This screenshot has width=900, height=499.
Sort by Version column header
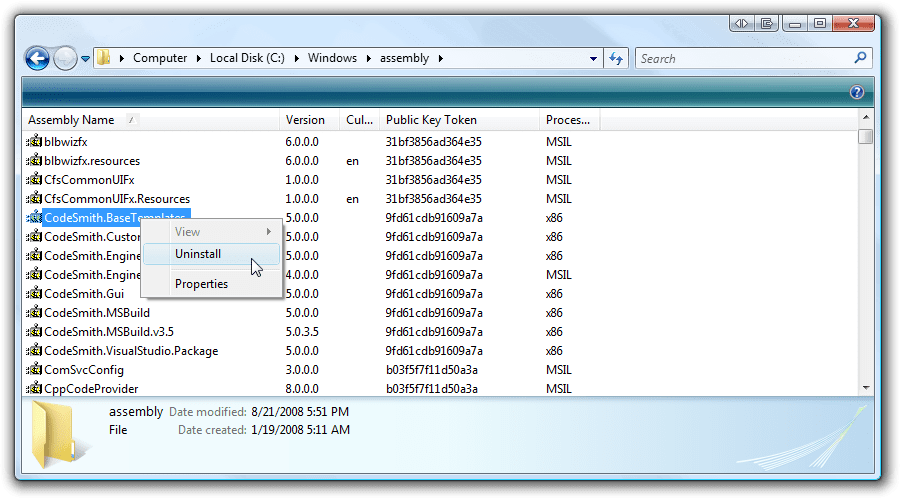(x=310, y=120)
